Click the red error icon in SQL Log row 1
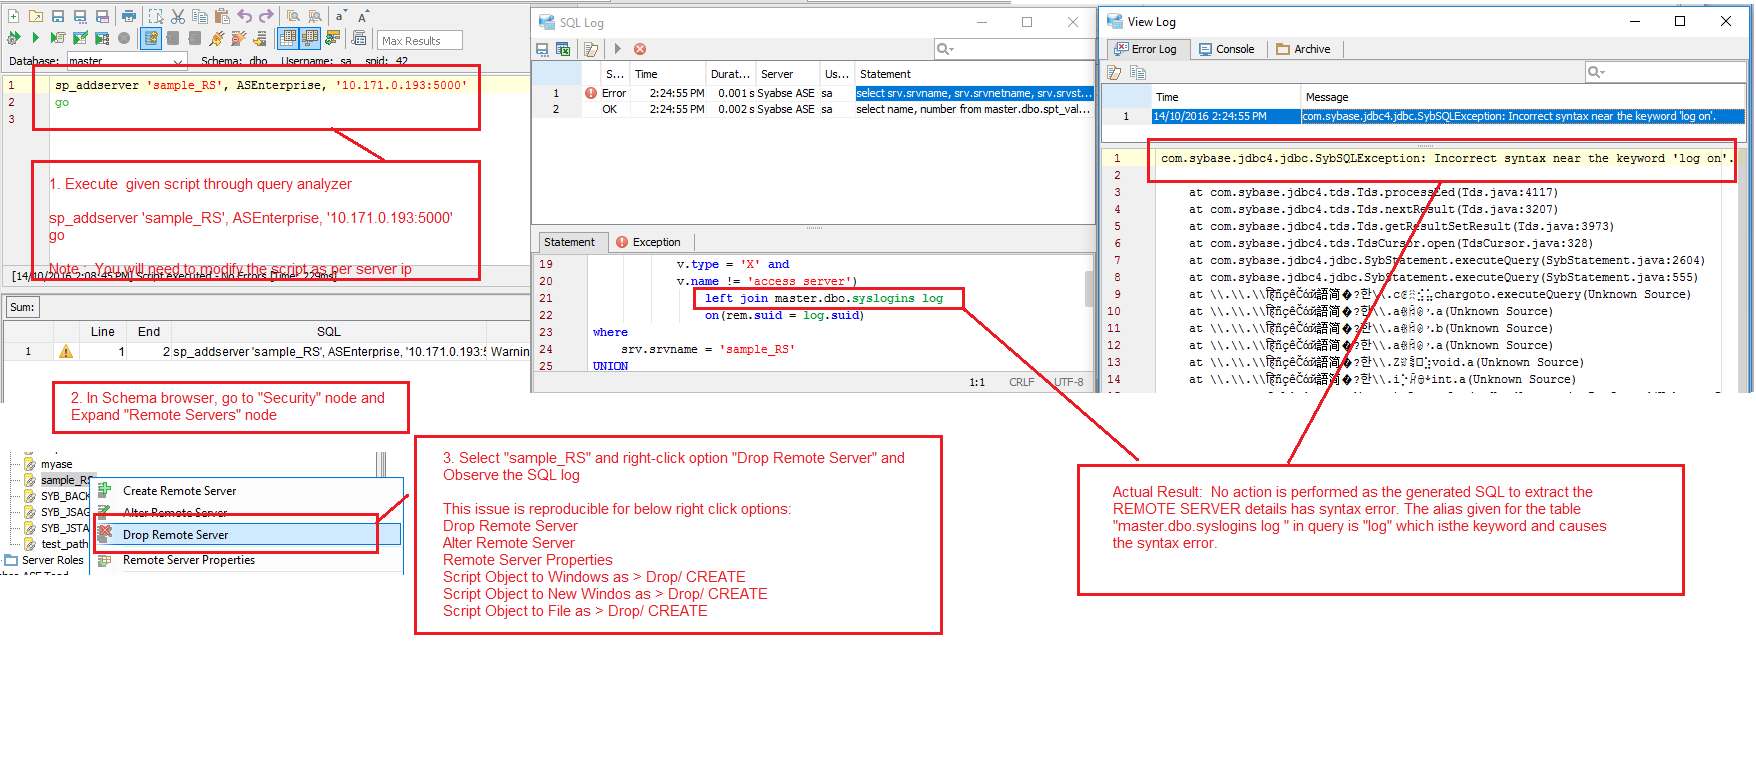The width and height of the screenshot is (1756, 758). (x=591, y=93)
